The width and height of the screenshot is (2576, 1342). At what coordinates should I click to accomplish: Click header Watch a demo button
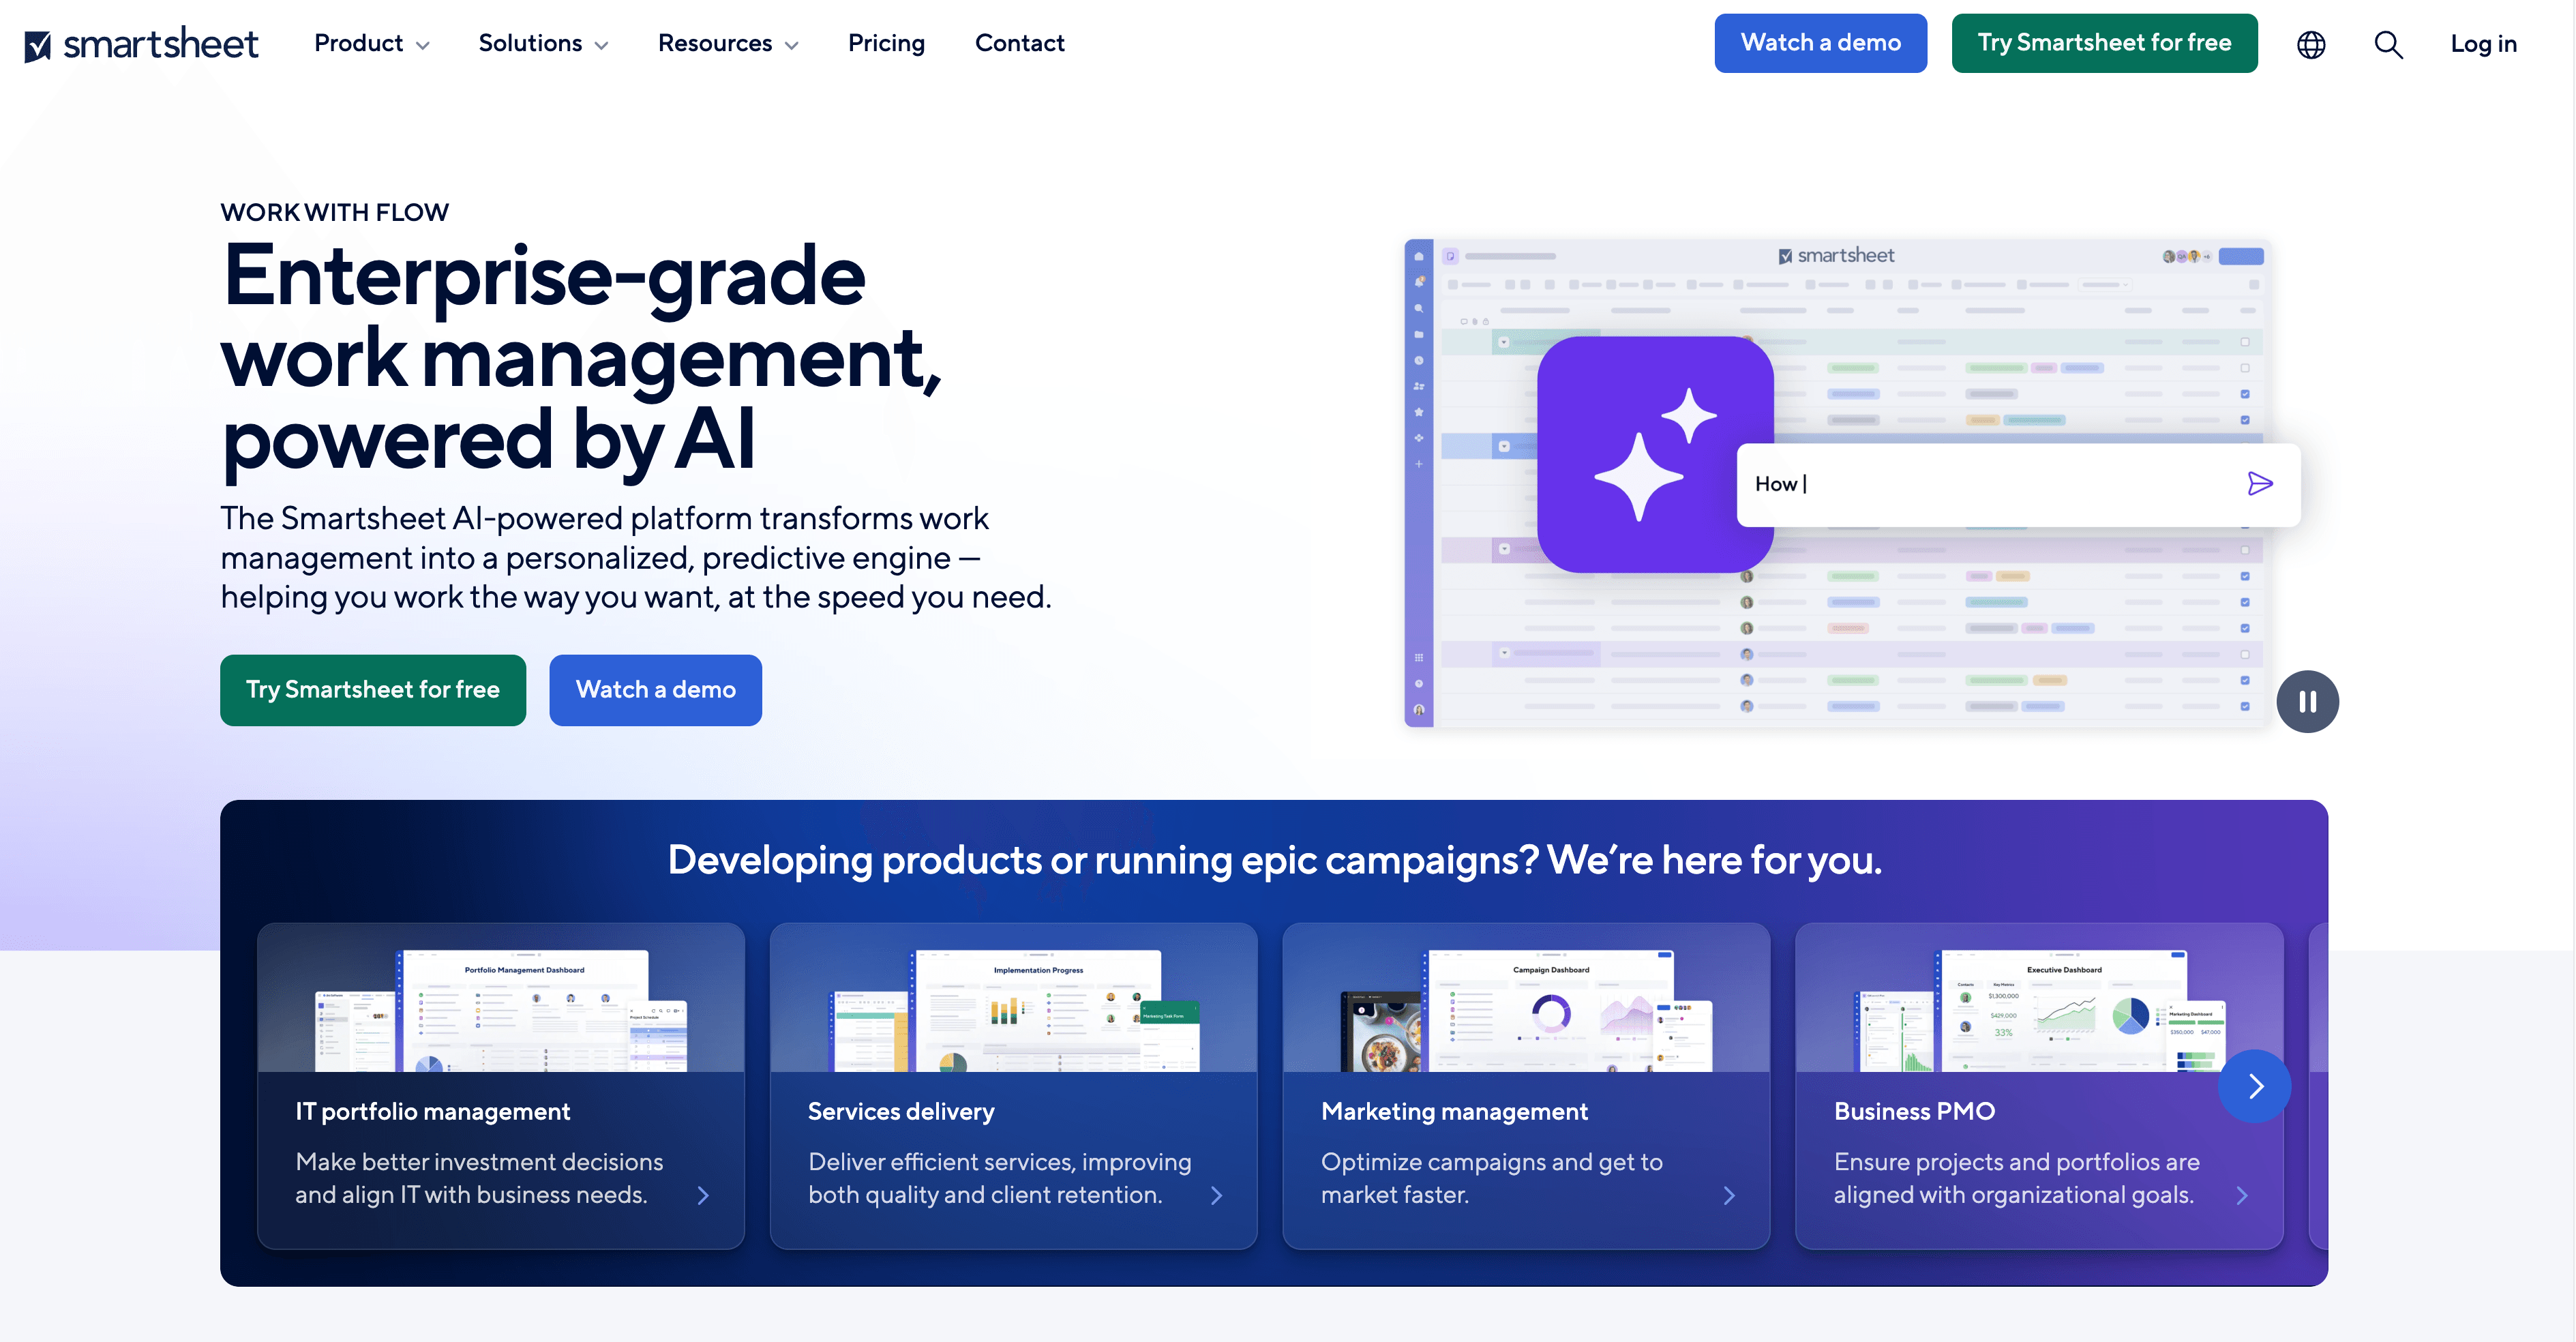[x=1820, y=43]
